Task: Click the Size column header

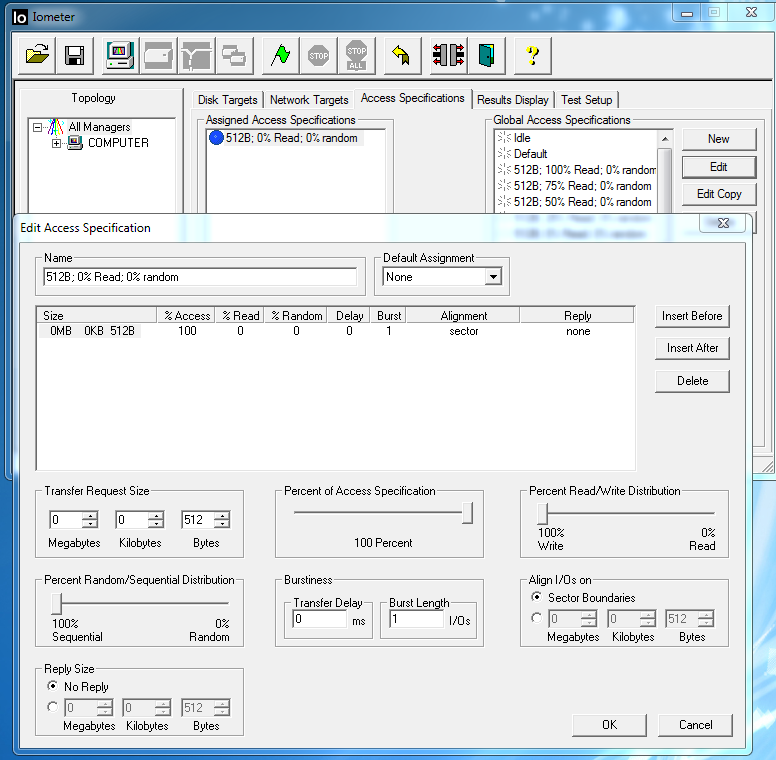Action: click(x=97, y=316)
